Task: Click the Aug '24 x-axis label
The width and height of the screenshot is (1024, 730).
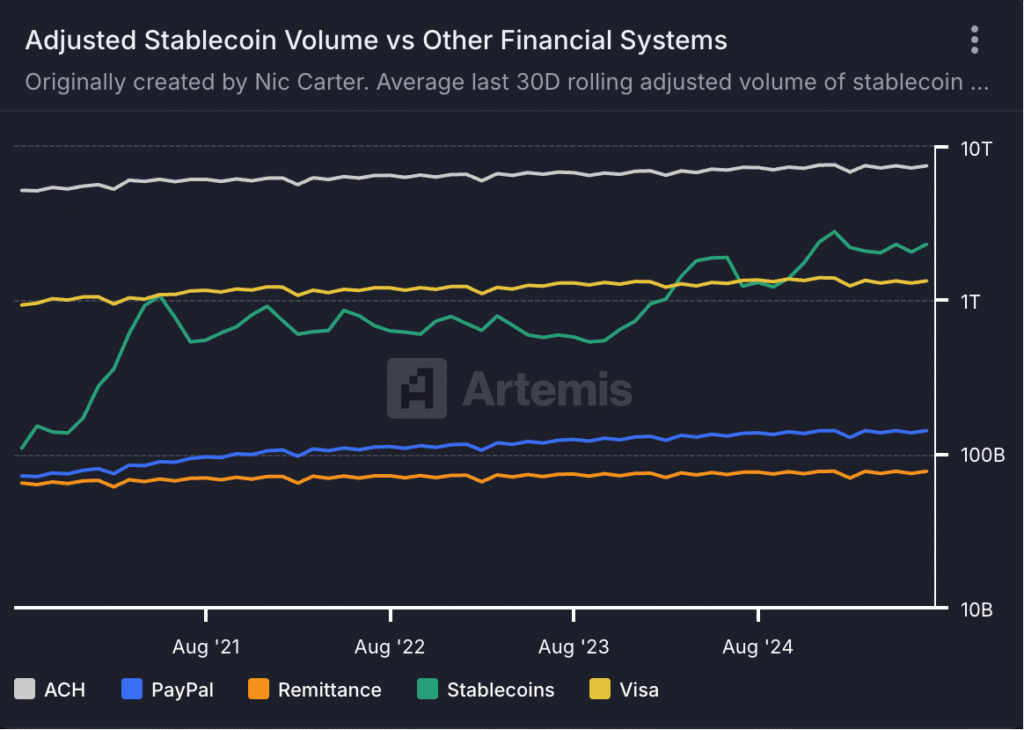Action: click(x=757, y=647)
